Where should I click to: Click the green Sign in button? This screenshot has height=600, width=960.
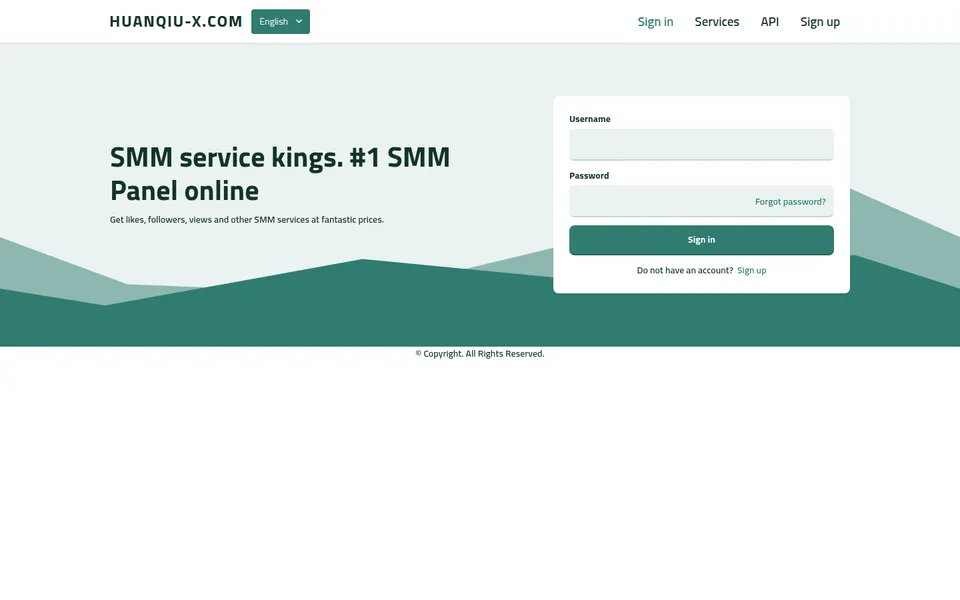tap(701, 240)
